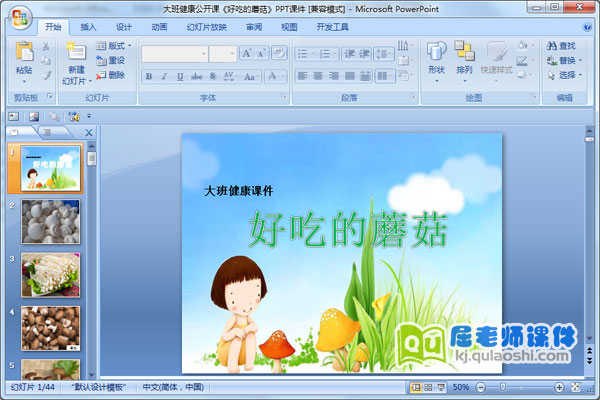The width and height of the screenshot is (600, 400).
Task: Click the first quick access toolbar icon
Action: point(14,116)
